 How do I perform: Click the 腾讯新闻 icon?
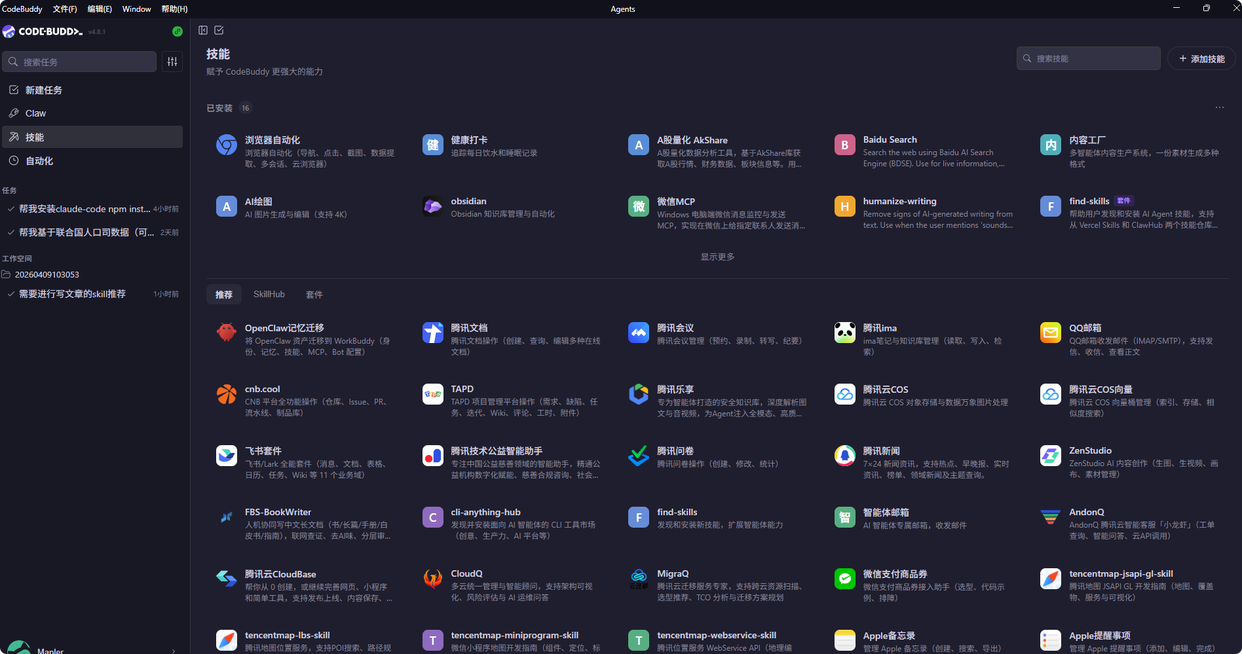click(845, 456)
